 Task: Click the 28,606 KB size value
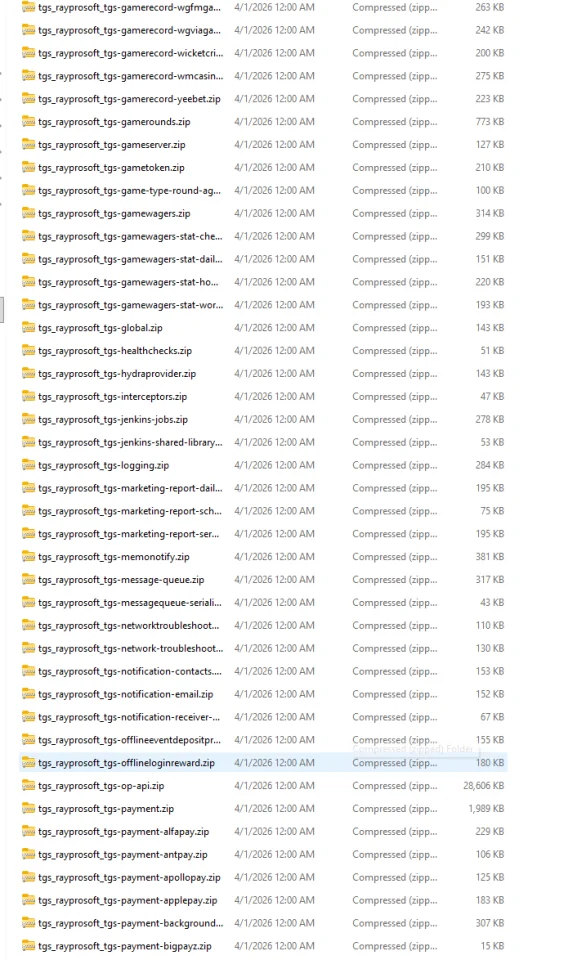pos(484,786)
